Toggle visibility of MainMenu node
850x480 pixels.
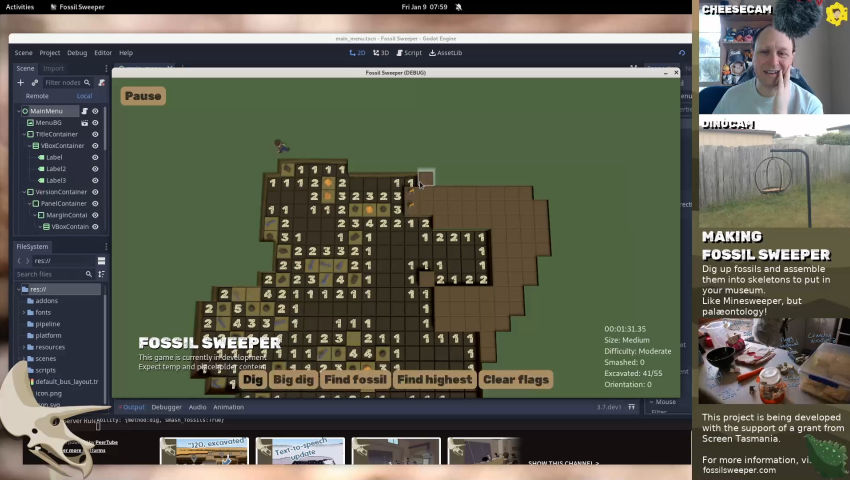point(95,111)
